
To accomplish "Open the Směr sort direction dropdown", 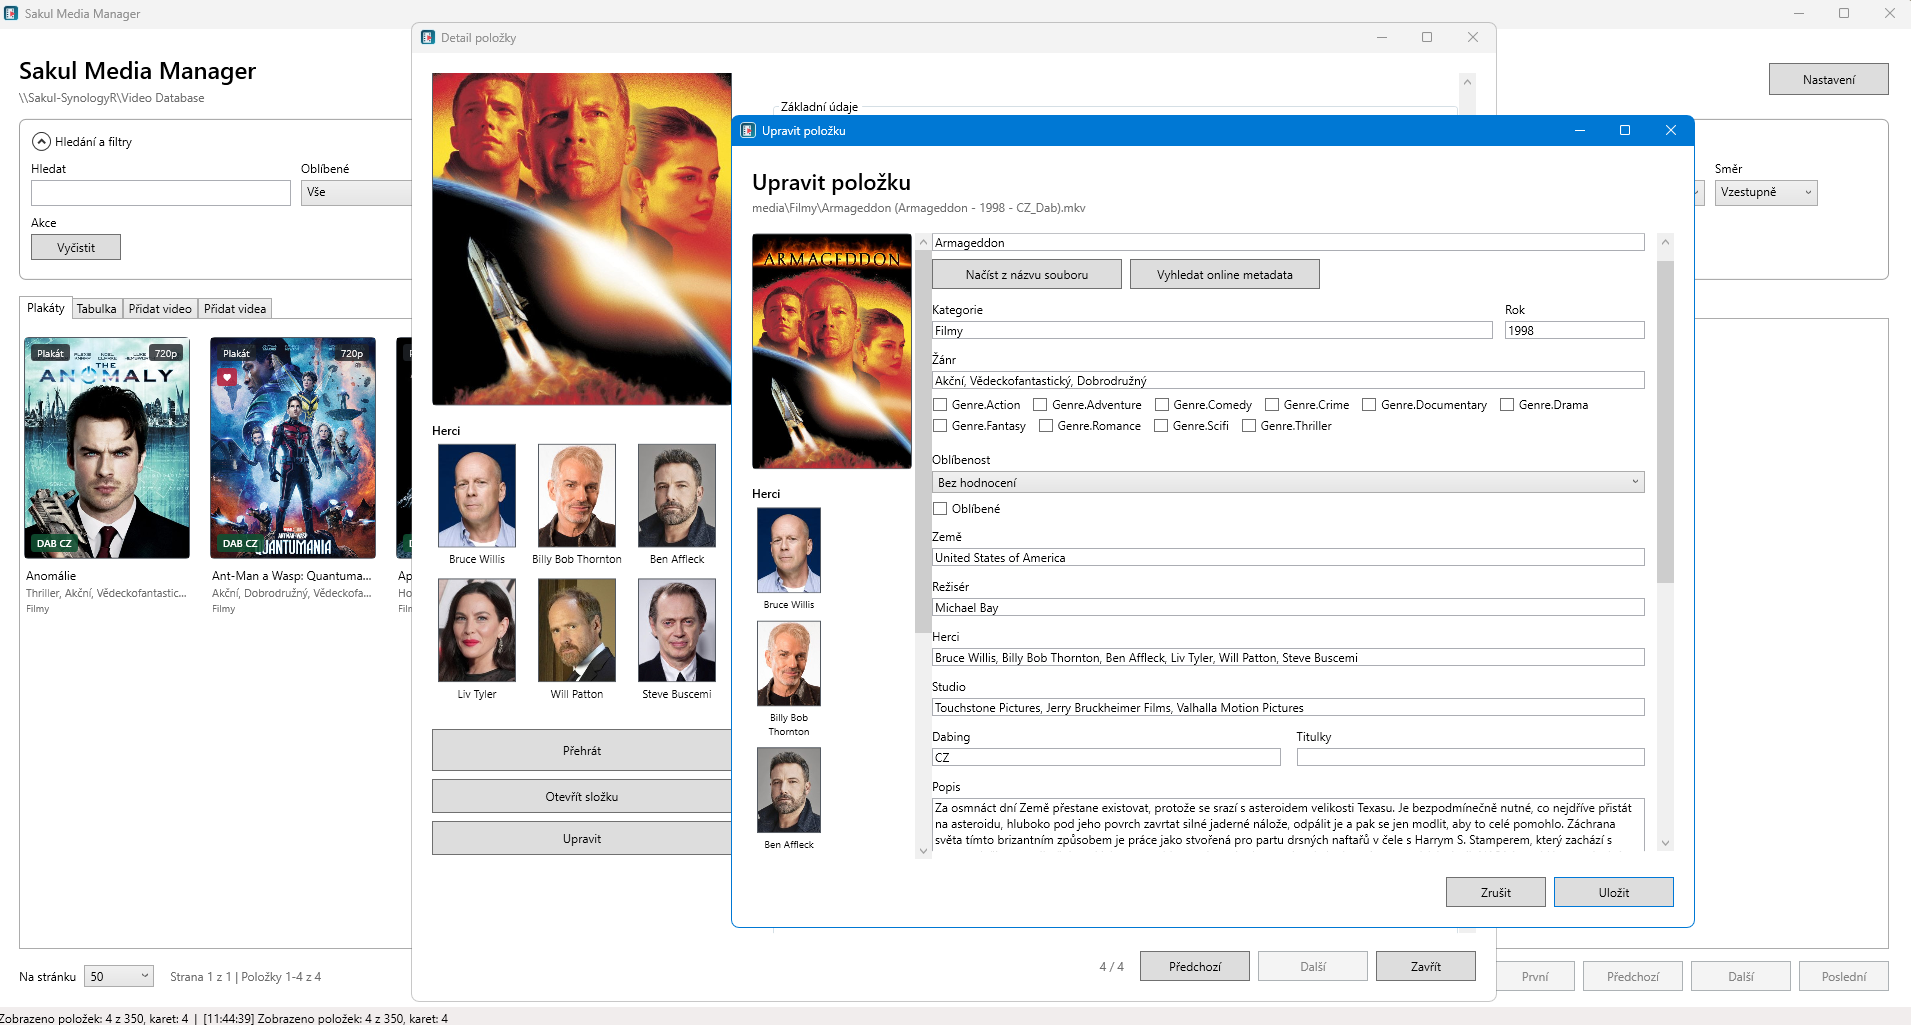I will (x=1766, y=193).
